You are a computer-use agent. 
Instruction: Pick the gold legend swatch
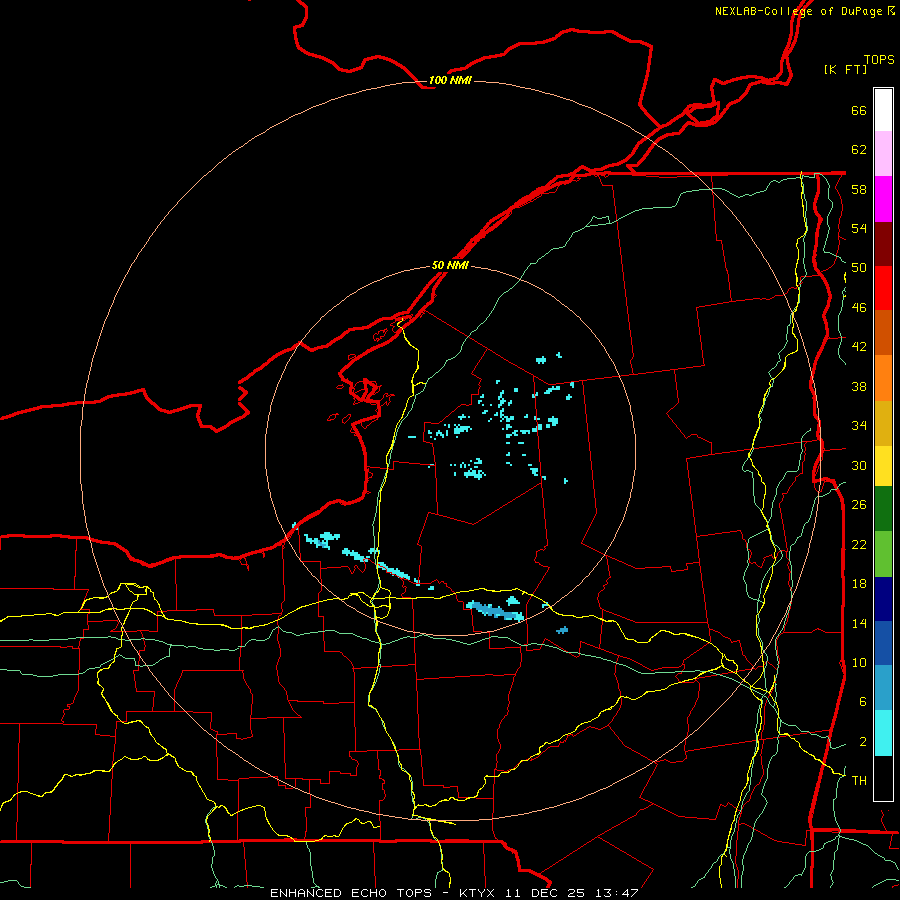(883, 423)
